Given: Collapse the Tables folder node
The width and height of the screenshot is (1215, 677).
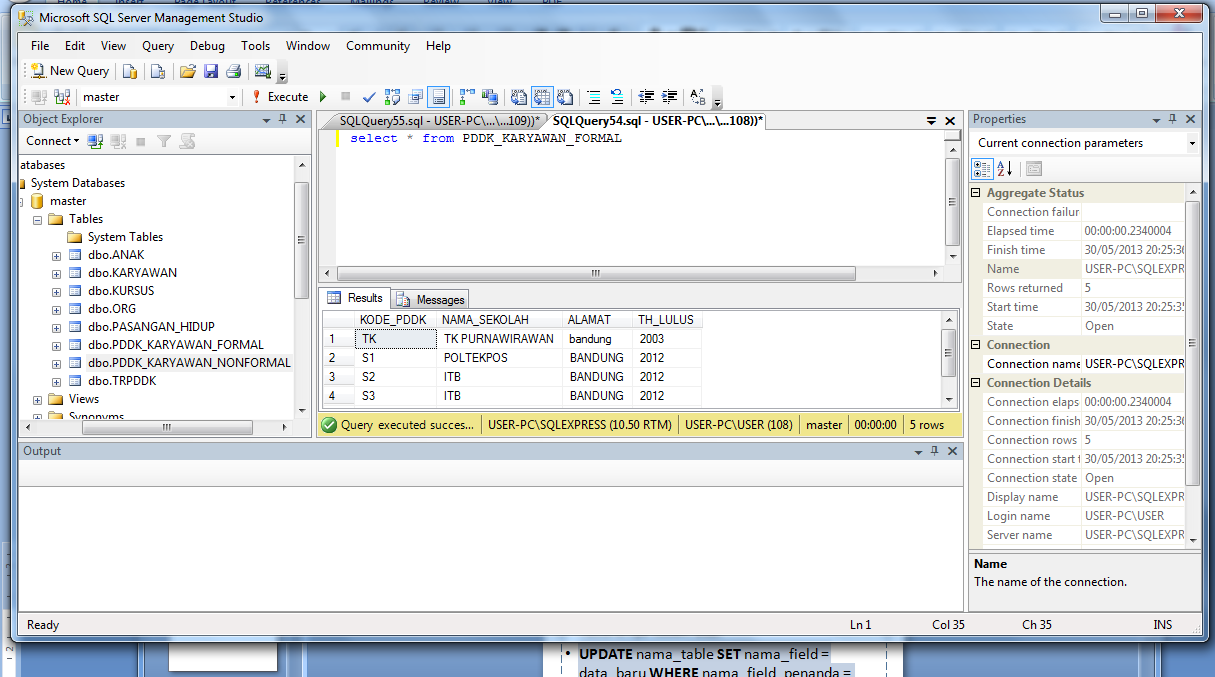Looking at the screenshot, I should pos(38,219).
